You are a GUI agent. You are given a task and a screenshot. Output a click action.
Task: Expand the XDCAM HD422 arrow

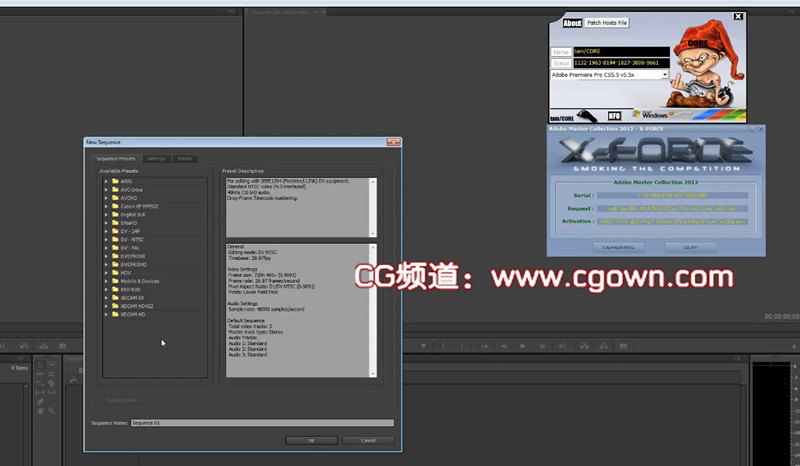[x=106, y=306]
